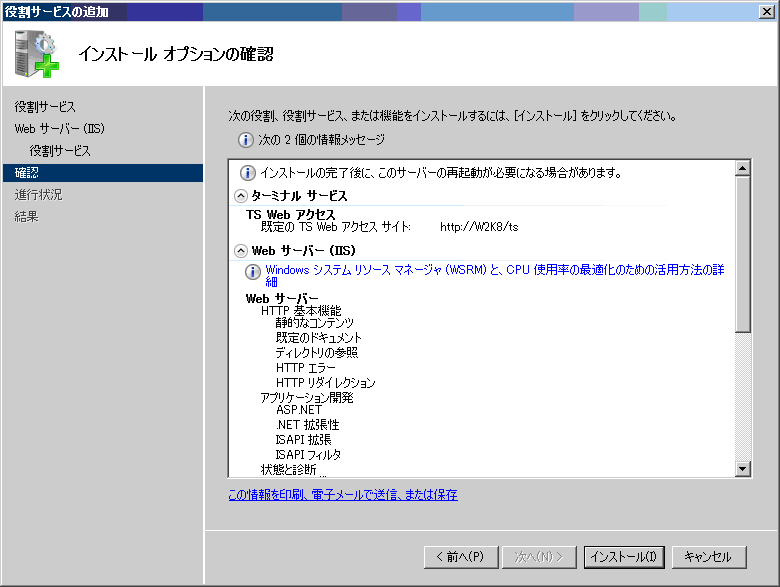Click the http://W2K8/ts site URL
The width and height of the screenshot is (780, 587).
pyautogui.click(x=479, y=227)
